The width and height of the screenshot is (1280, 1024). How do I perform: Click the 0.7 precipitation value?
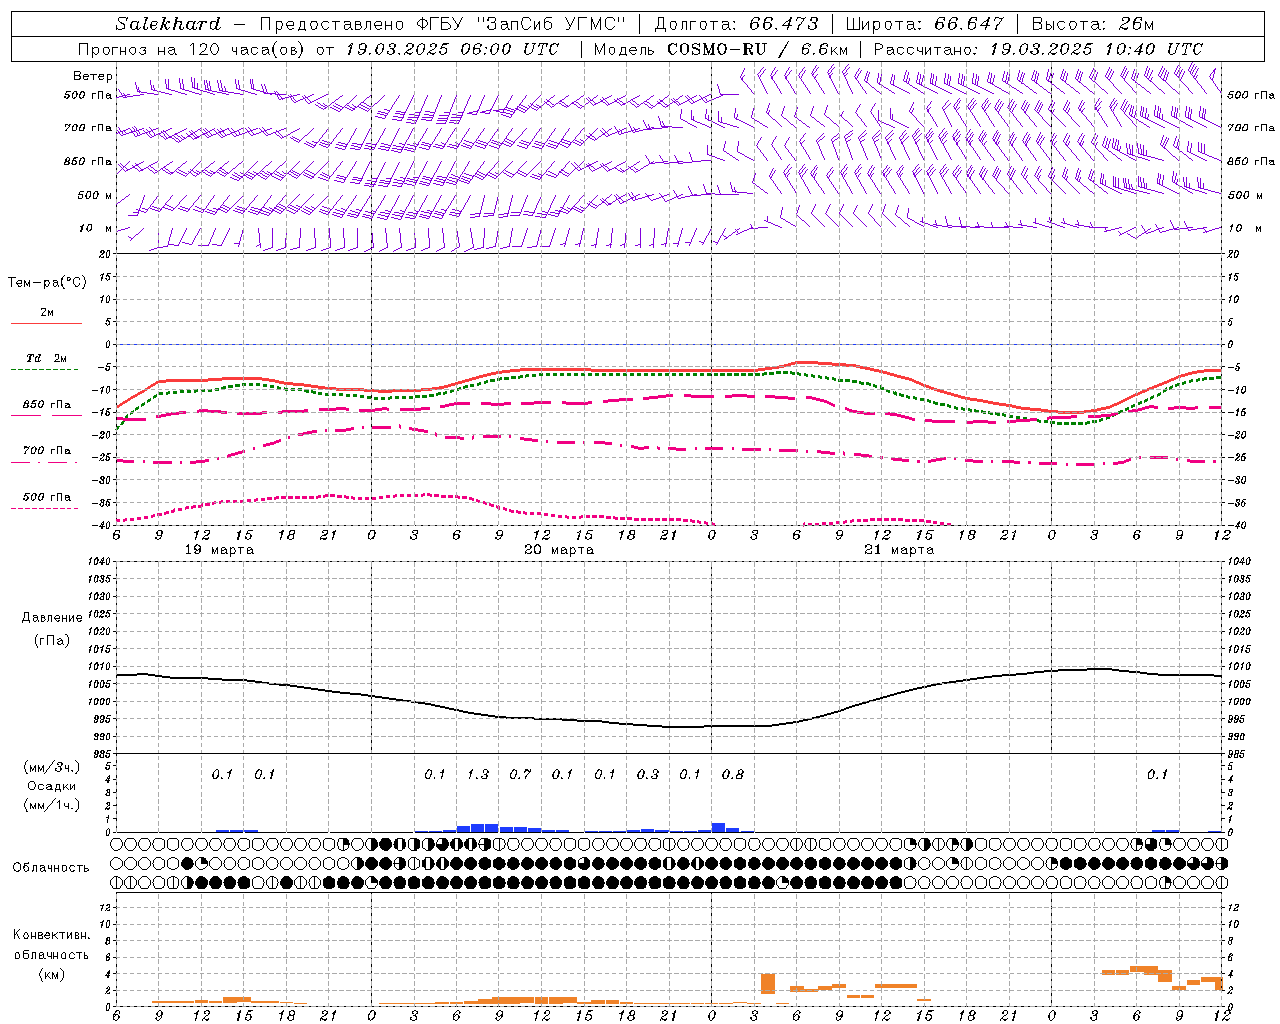point(520,775)
